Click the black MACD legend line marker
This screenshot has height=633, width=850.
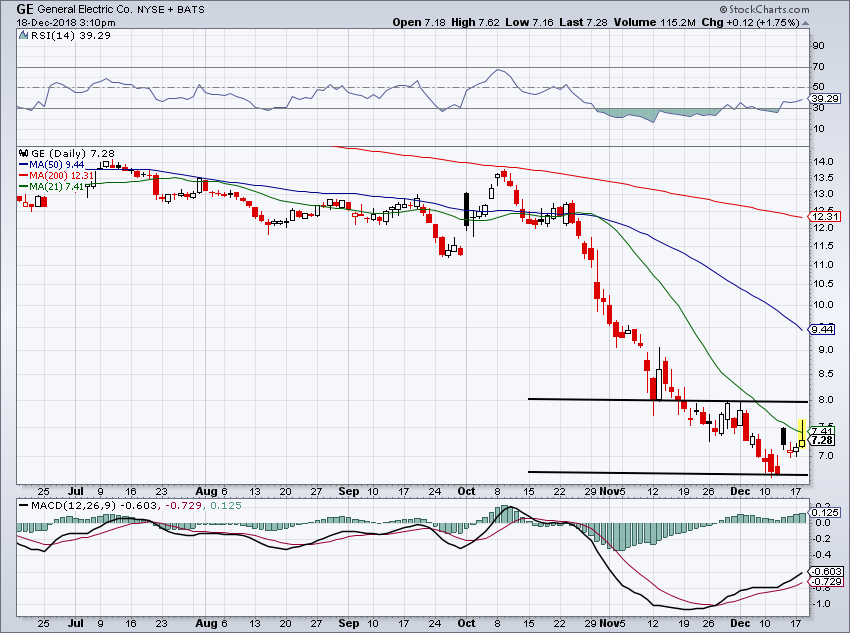[x=23, y=506]
